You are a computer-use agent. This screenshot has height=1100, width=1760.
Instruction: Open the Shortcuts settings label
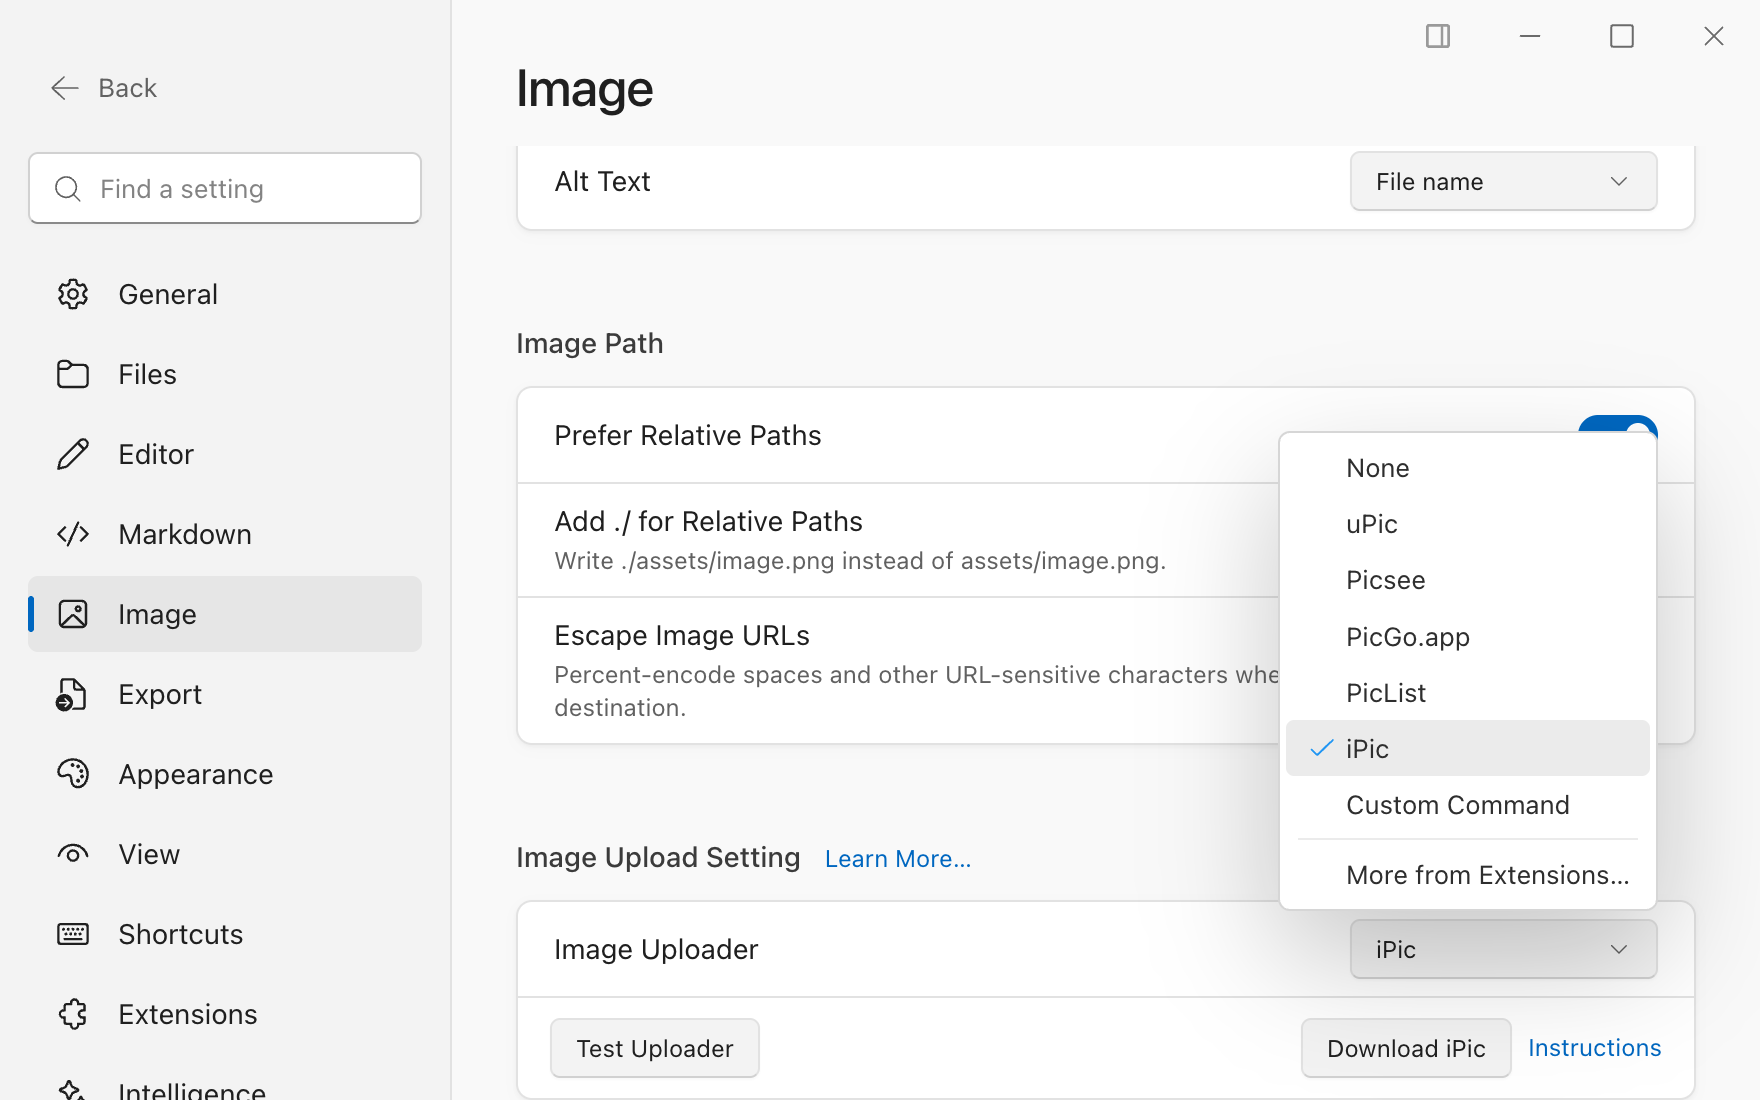click(x=181, y=934)
